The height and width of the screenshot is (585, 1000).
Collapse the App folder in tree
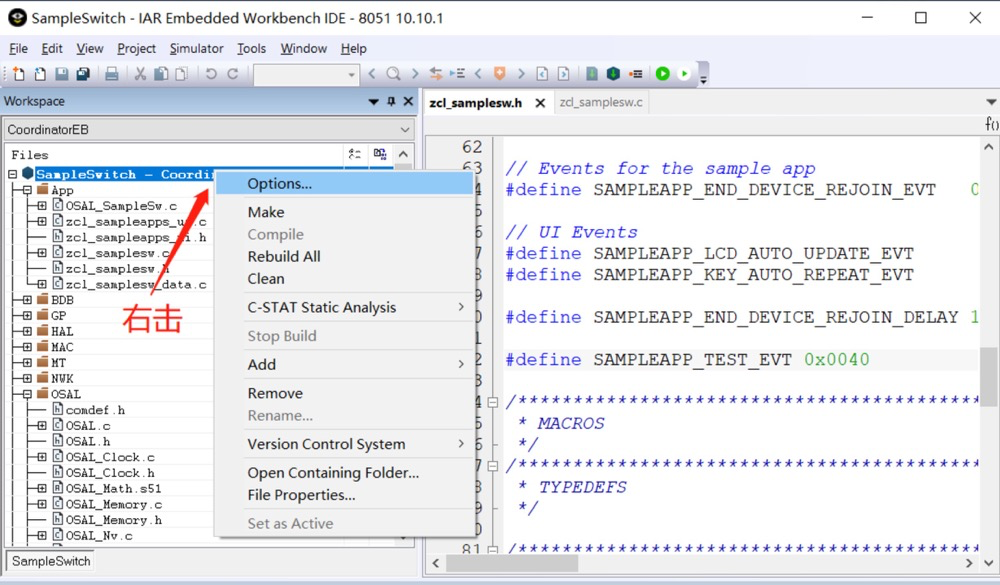pos(27,190)
